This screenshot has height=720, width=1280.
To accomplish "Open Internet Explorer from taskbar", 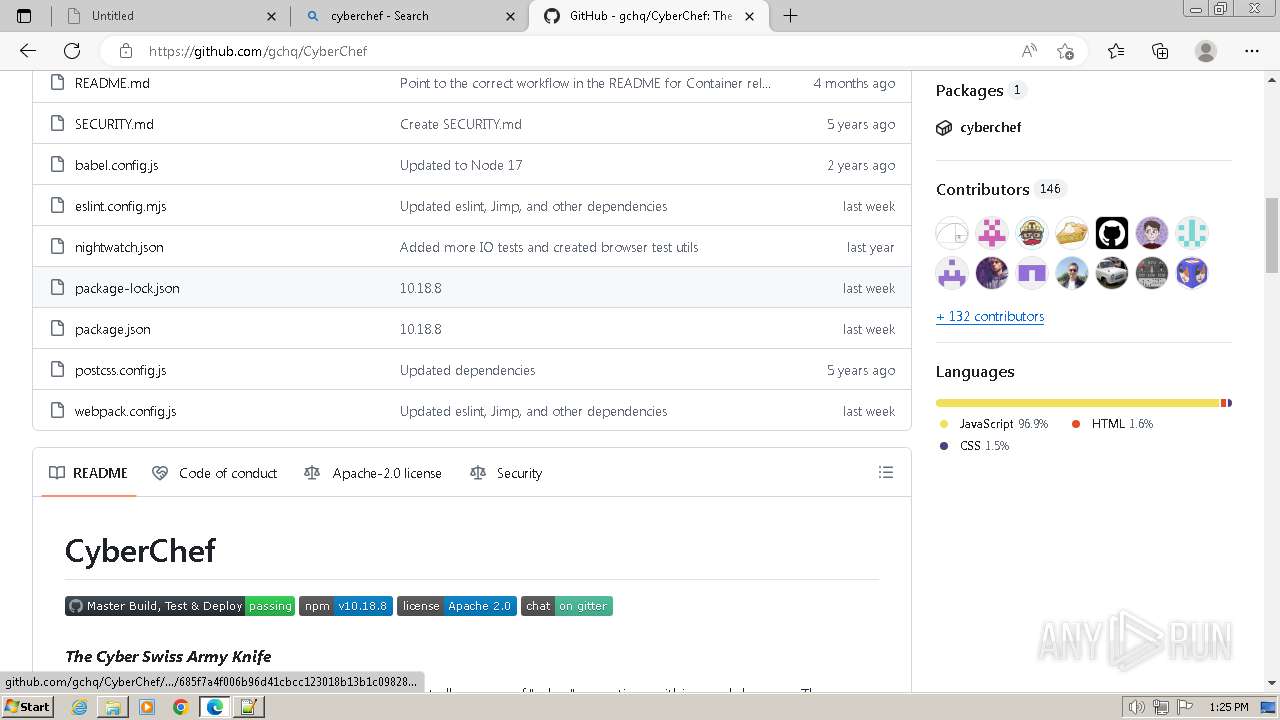I will coord(79,707).
